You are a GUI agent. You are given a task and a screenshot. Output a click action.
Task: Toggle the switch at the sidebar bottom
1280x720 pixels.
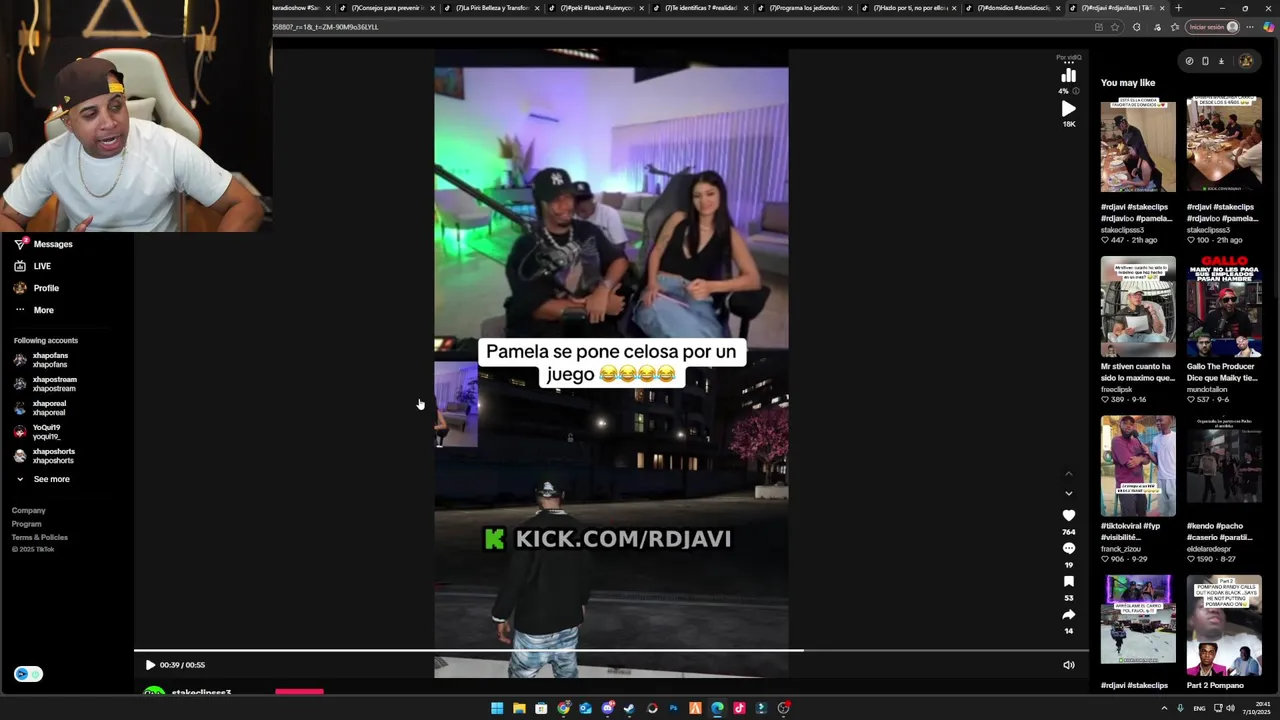point(28,674)
